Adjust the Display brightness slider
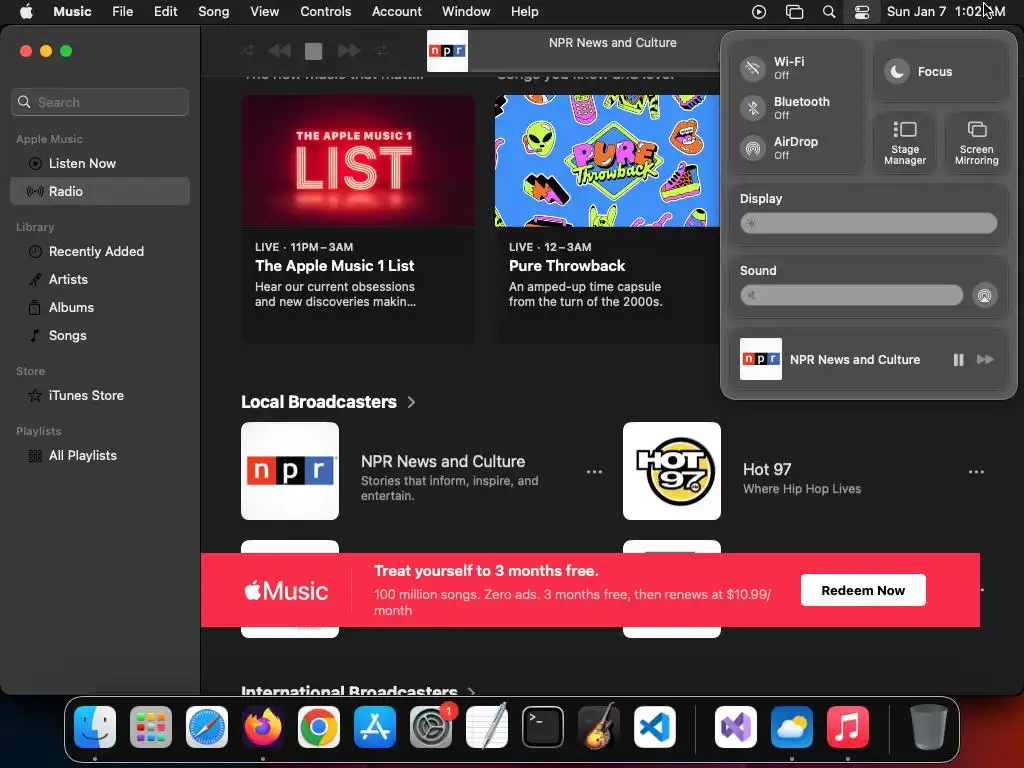Screen dimensions: 1024x768 pyautogui.click(x=869, y=223)
